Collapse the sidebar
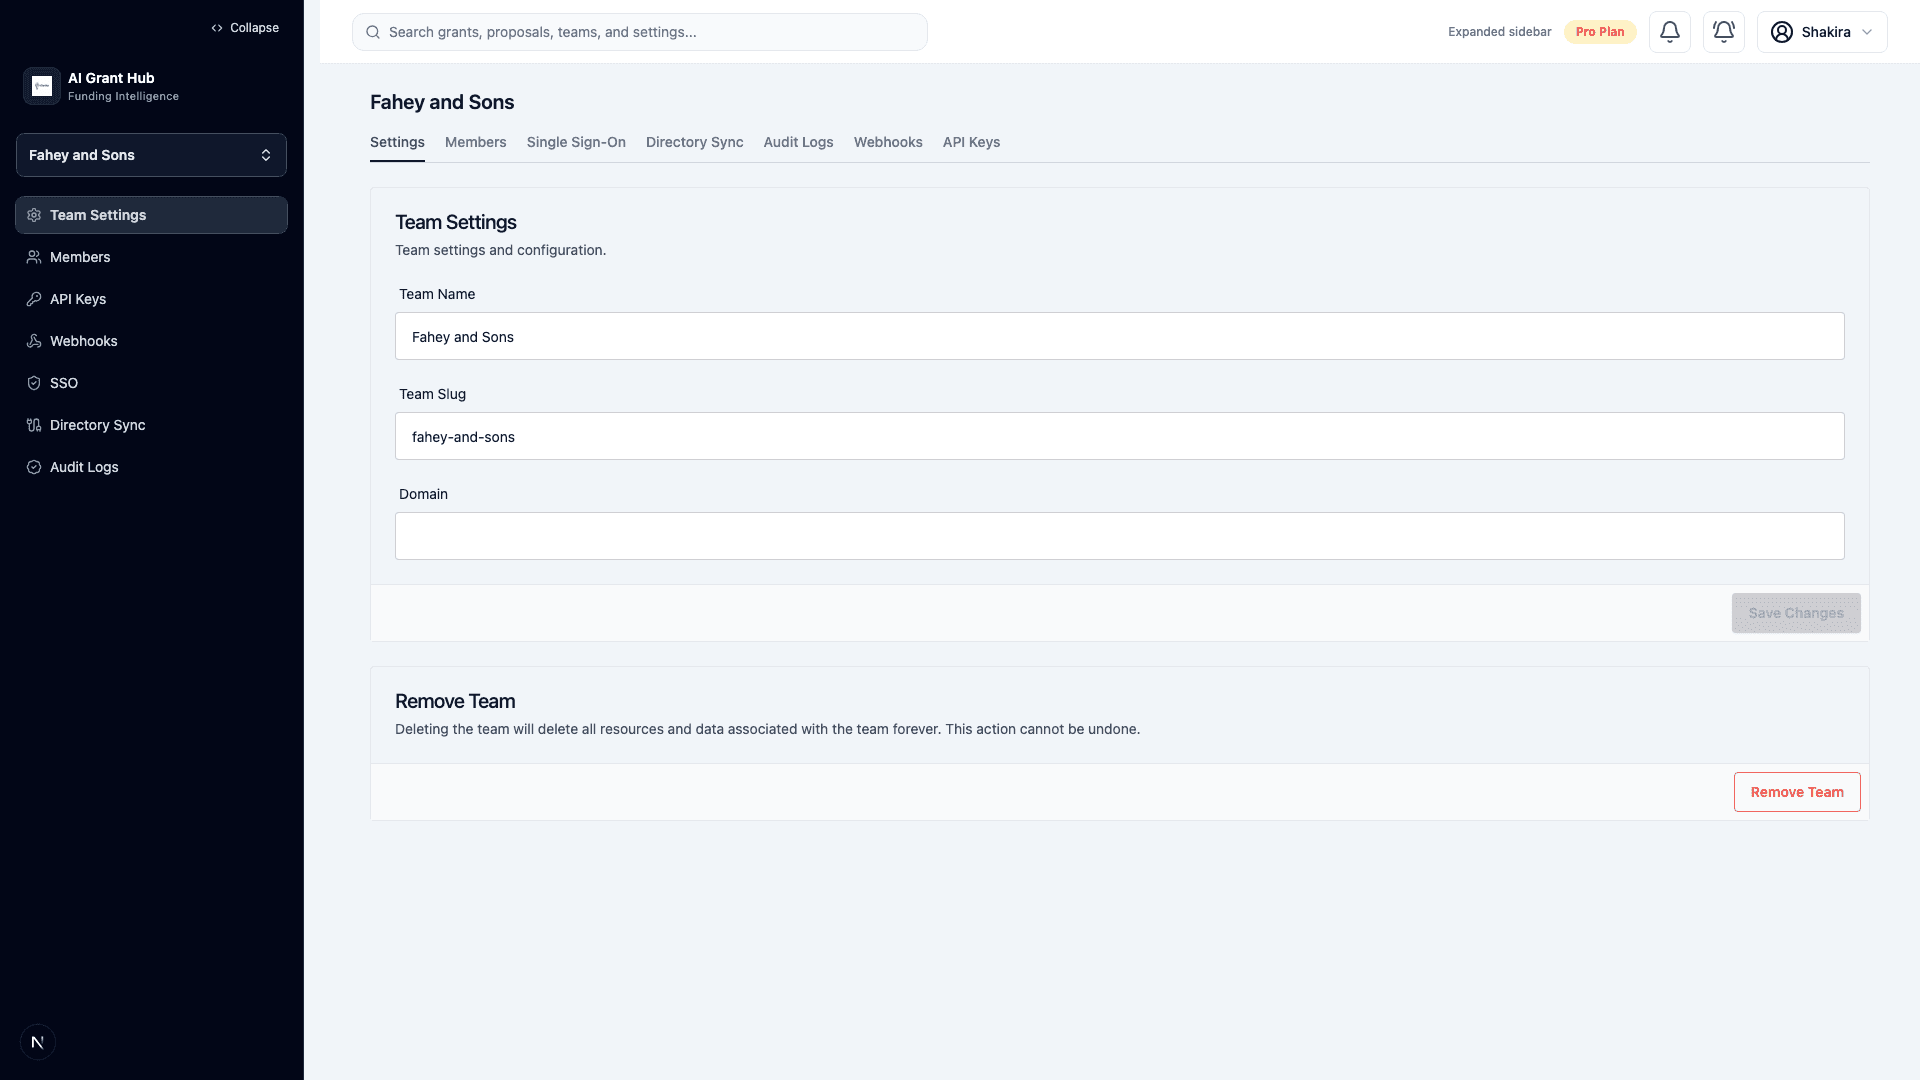This screenshot has width=1920, height=1080. (x=244, y=27)
